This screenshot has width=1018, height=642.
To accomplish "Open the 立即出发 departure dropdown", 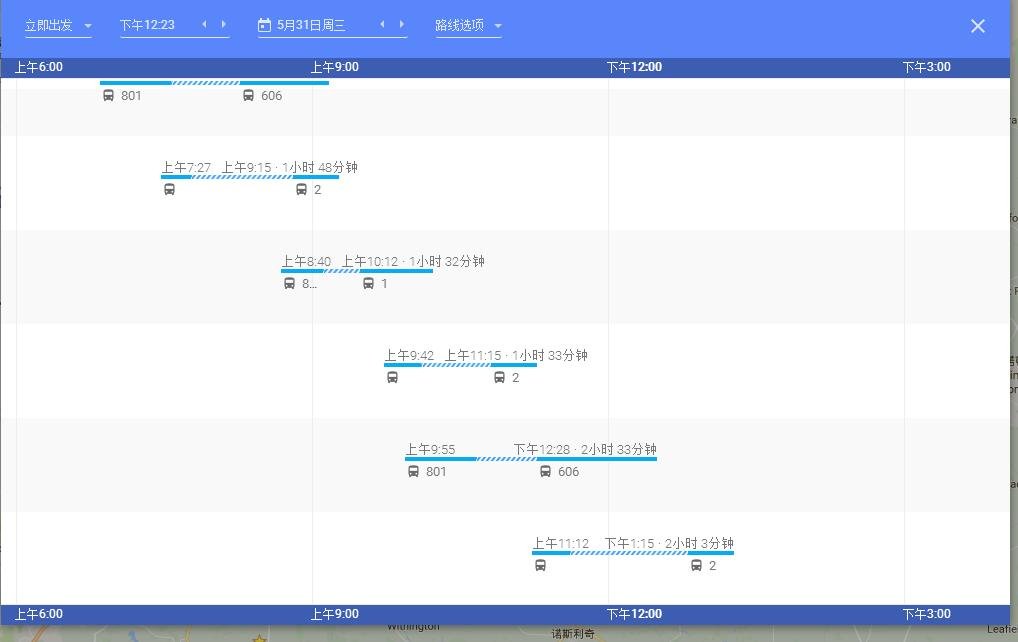I will [x=58, y=25].
